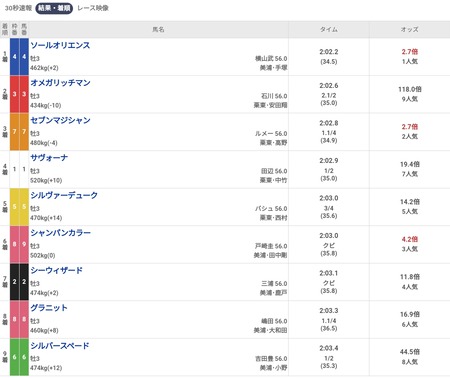Select the red 4.2倍 odds
Image resolution: width=450 pixels, height=378 pixels.
click(410, 239)
